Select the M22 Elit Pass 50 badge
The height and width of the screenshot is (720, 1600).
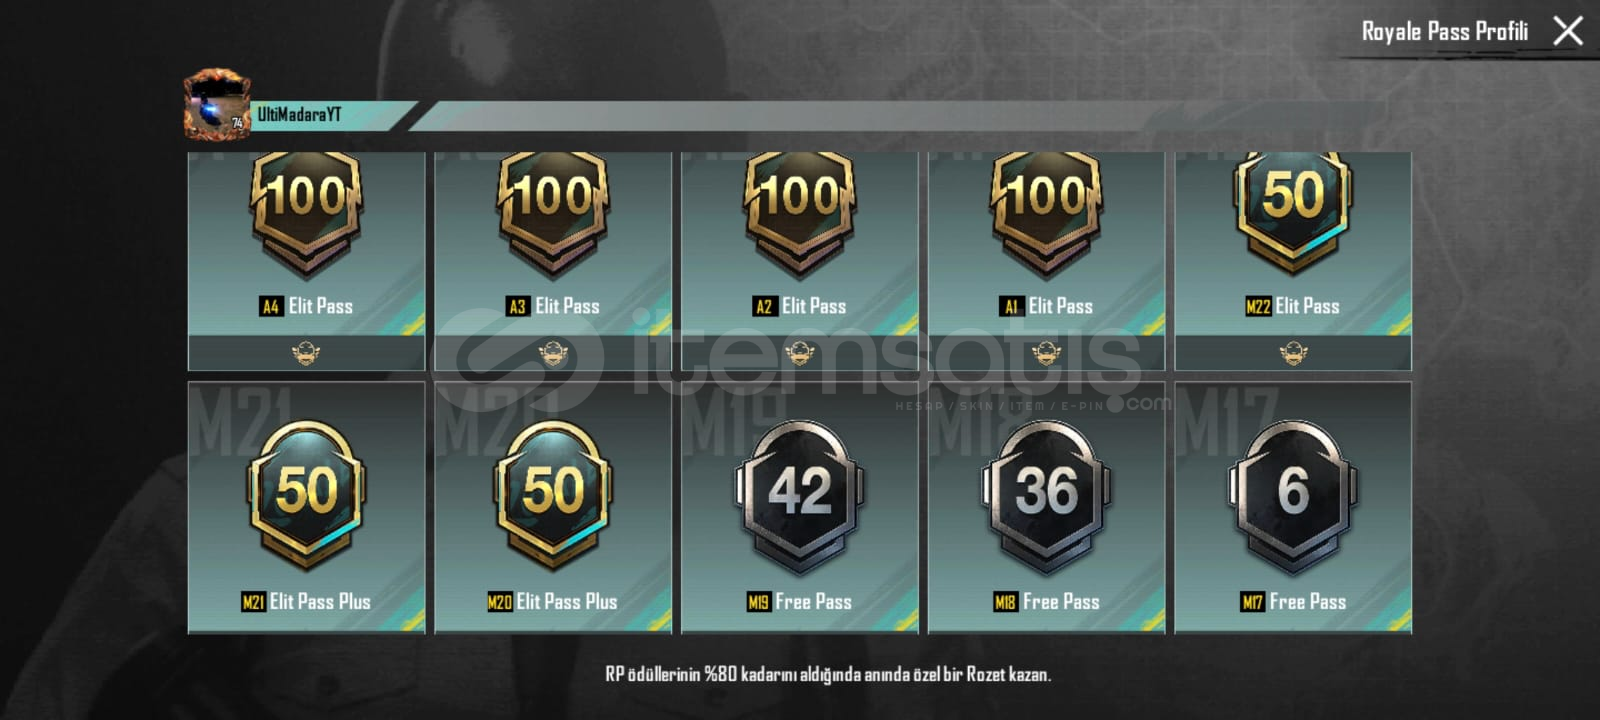pyautogui.click(x=1293, y=244)
